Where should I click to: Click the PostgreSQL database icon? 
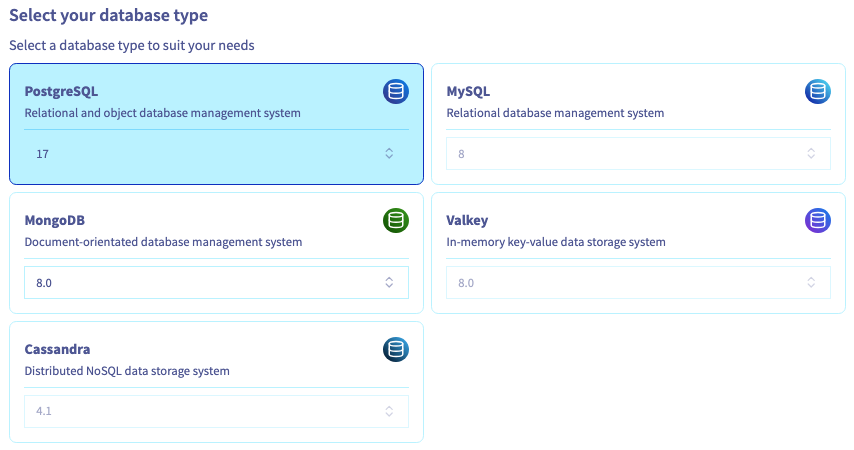click(x=396, y=92)
